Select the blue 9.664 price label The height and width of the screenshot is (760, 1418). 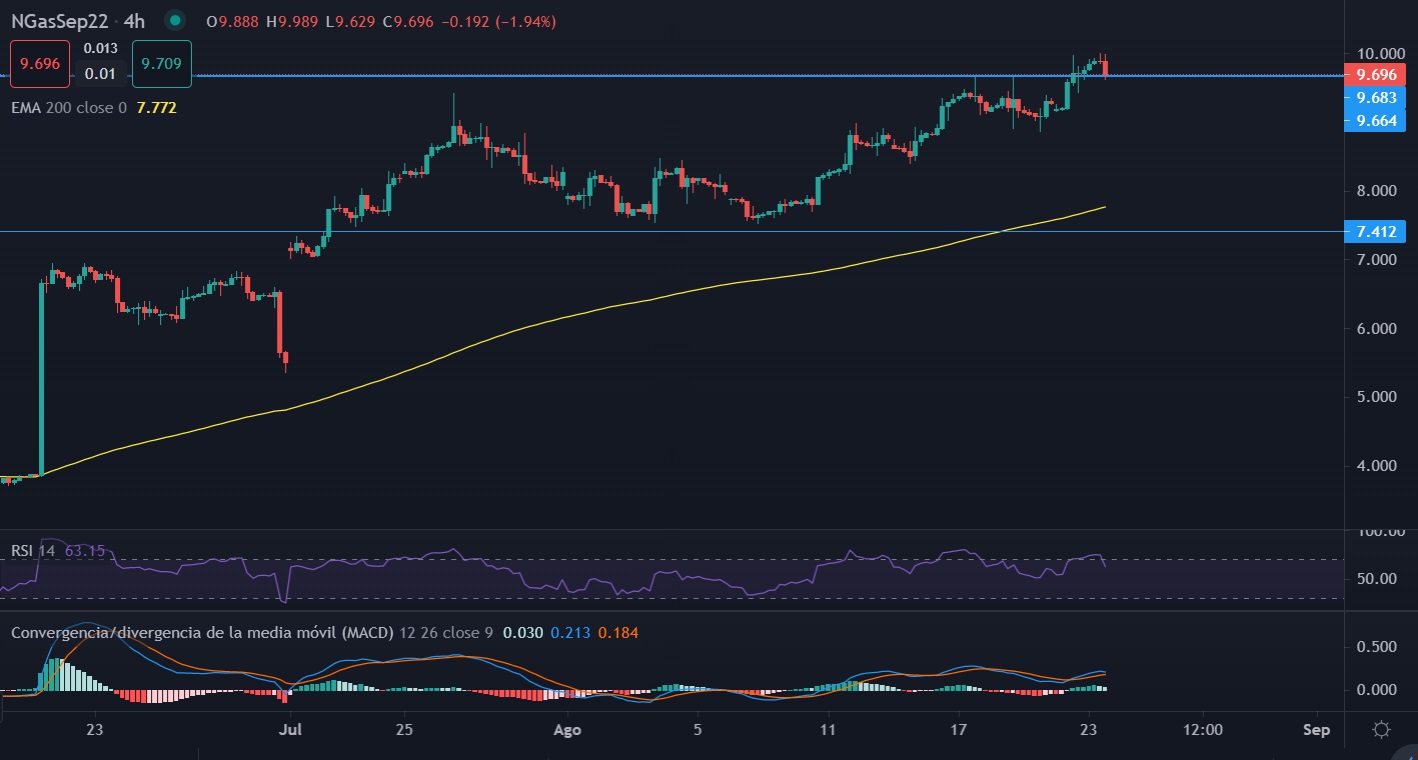click(x=1376, y=121)
